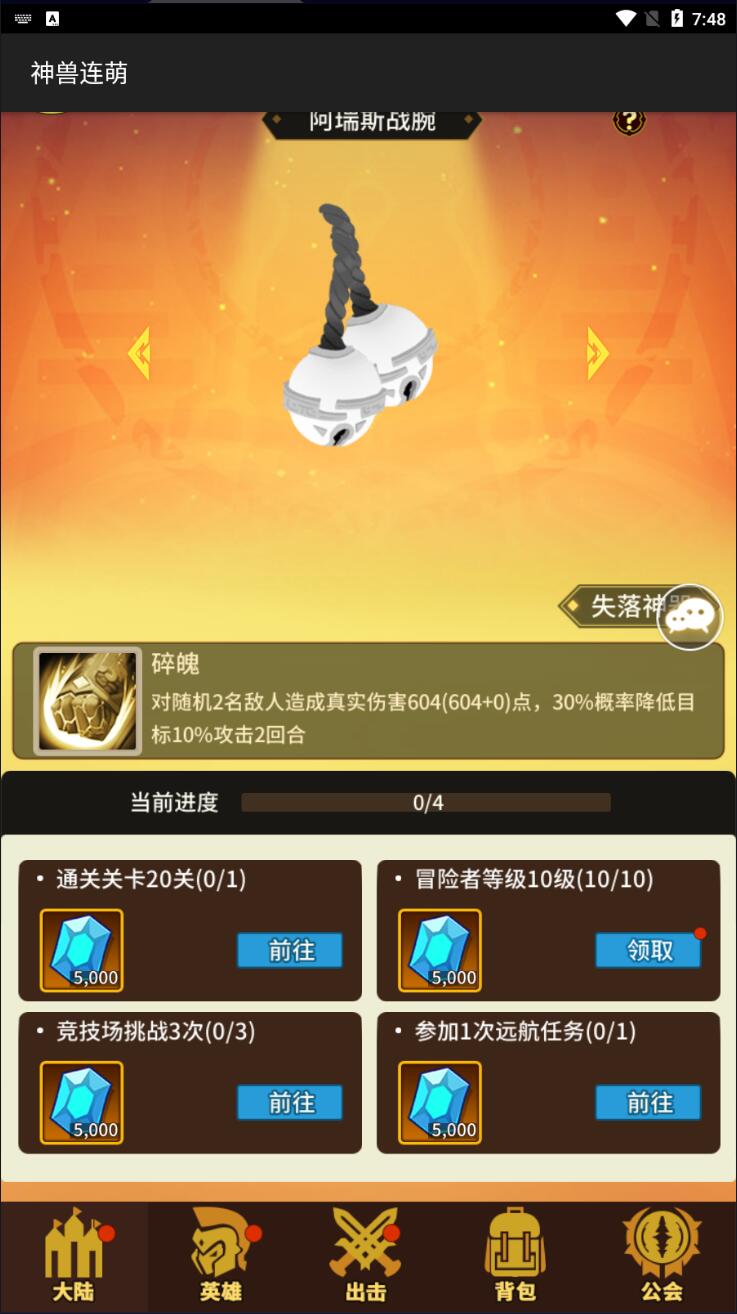737x1314 pixels.
Task: Tap gem reward for 参加1次远航任务
Action: 440,1102
